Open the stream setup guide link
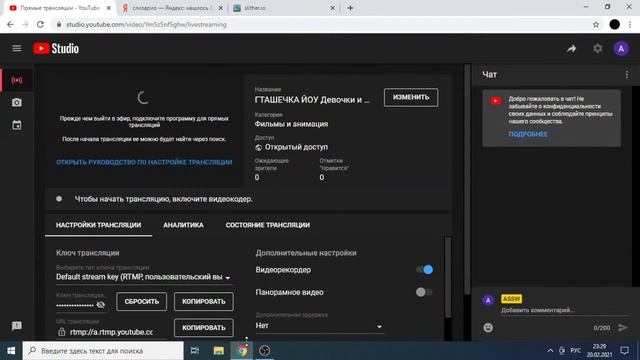The width and height of the screenshot is (640, 360). click(x=144, y=162)
